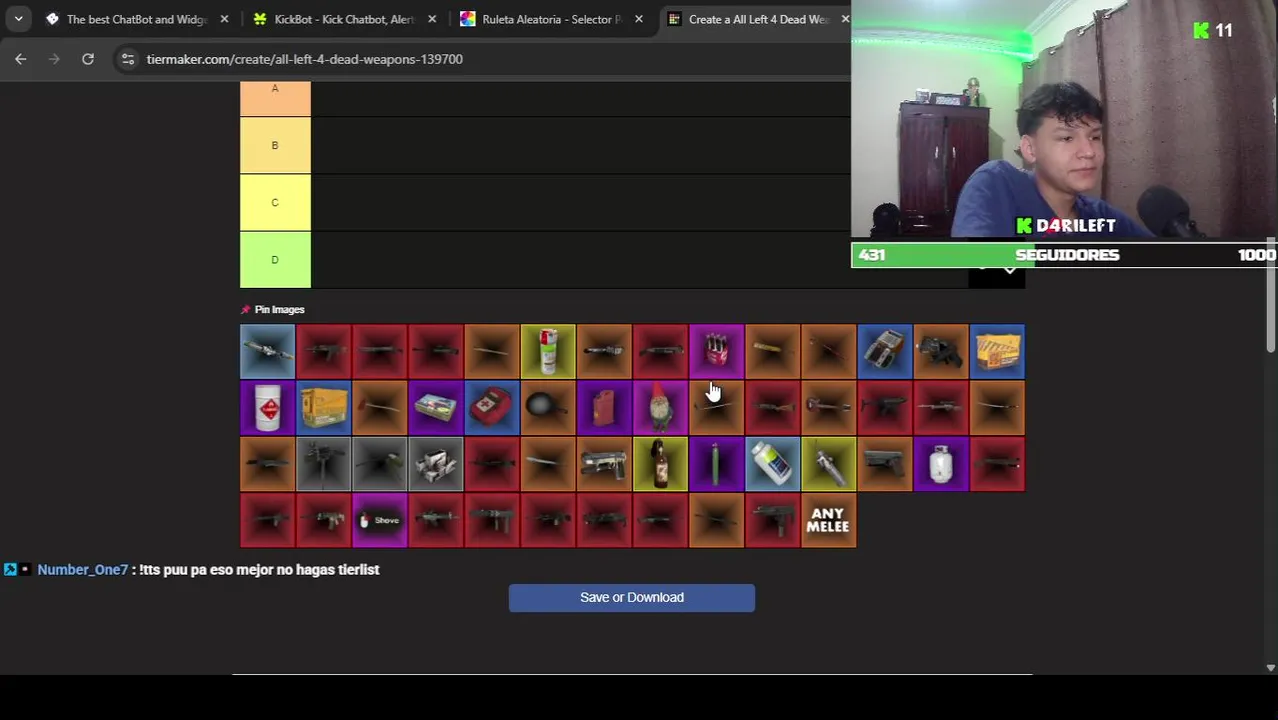
Task: Close the KickBot tab
Action: click(x=432, y=19)
